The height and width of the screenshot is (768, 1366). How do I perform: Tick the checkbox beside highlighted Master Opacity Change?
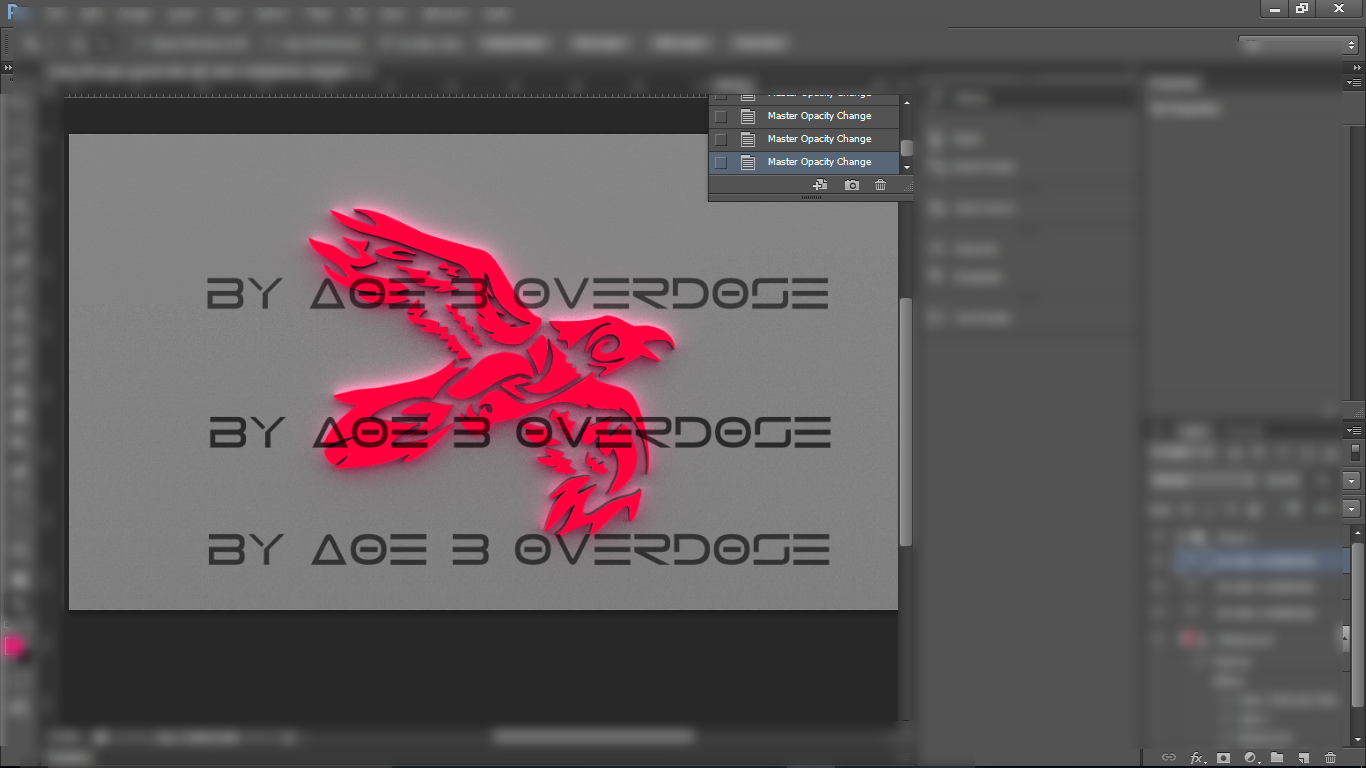(720, 162)
